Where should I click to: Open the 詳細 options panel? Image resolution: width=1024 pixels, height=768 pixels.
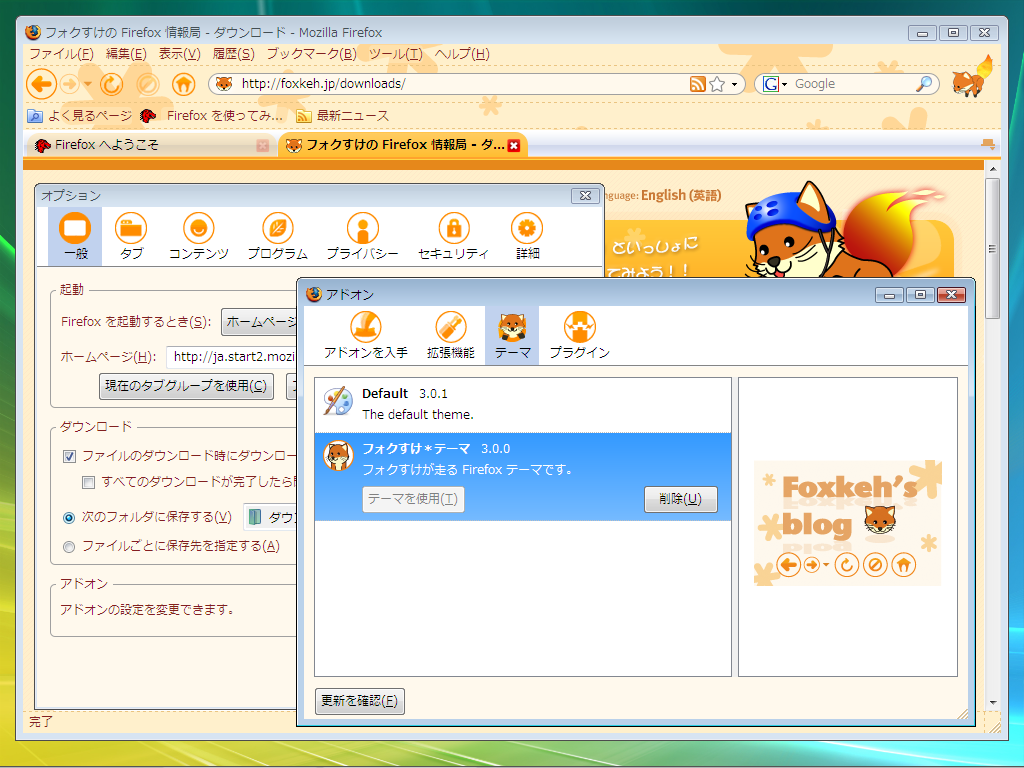pos(527,236)
